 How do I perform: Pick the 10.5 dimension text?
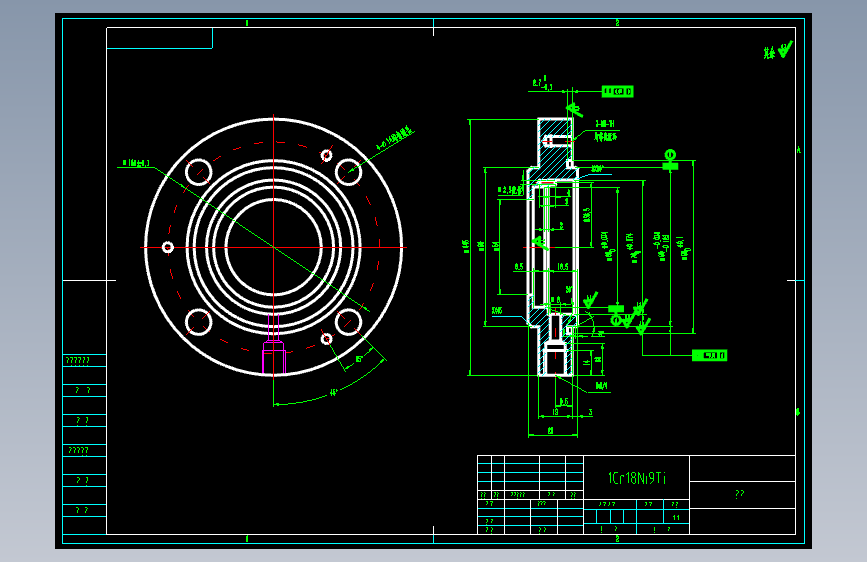(x=563, y=267)
